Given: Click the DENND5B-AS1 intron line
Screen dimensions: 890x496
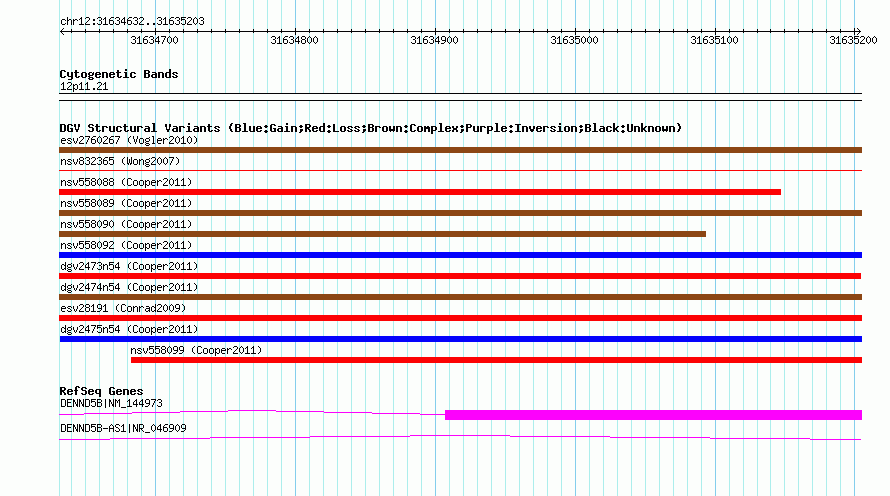Looking at the screenshot, I should [x=460, y=438].
